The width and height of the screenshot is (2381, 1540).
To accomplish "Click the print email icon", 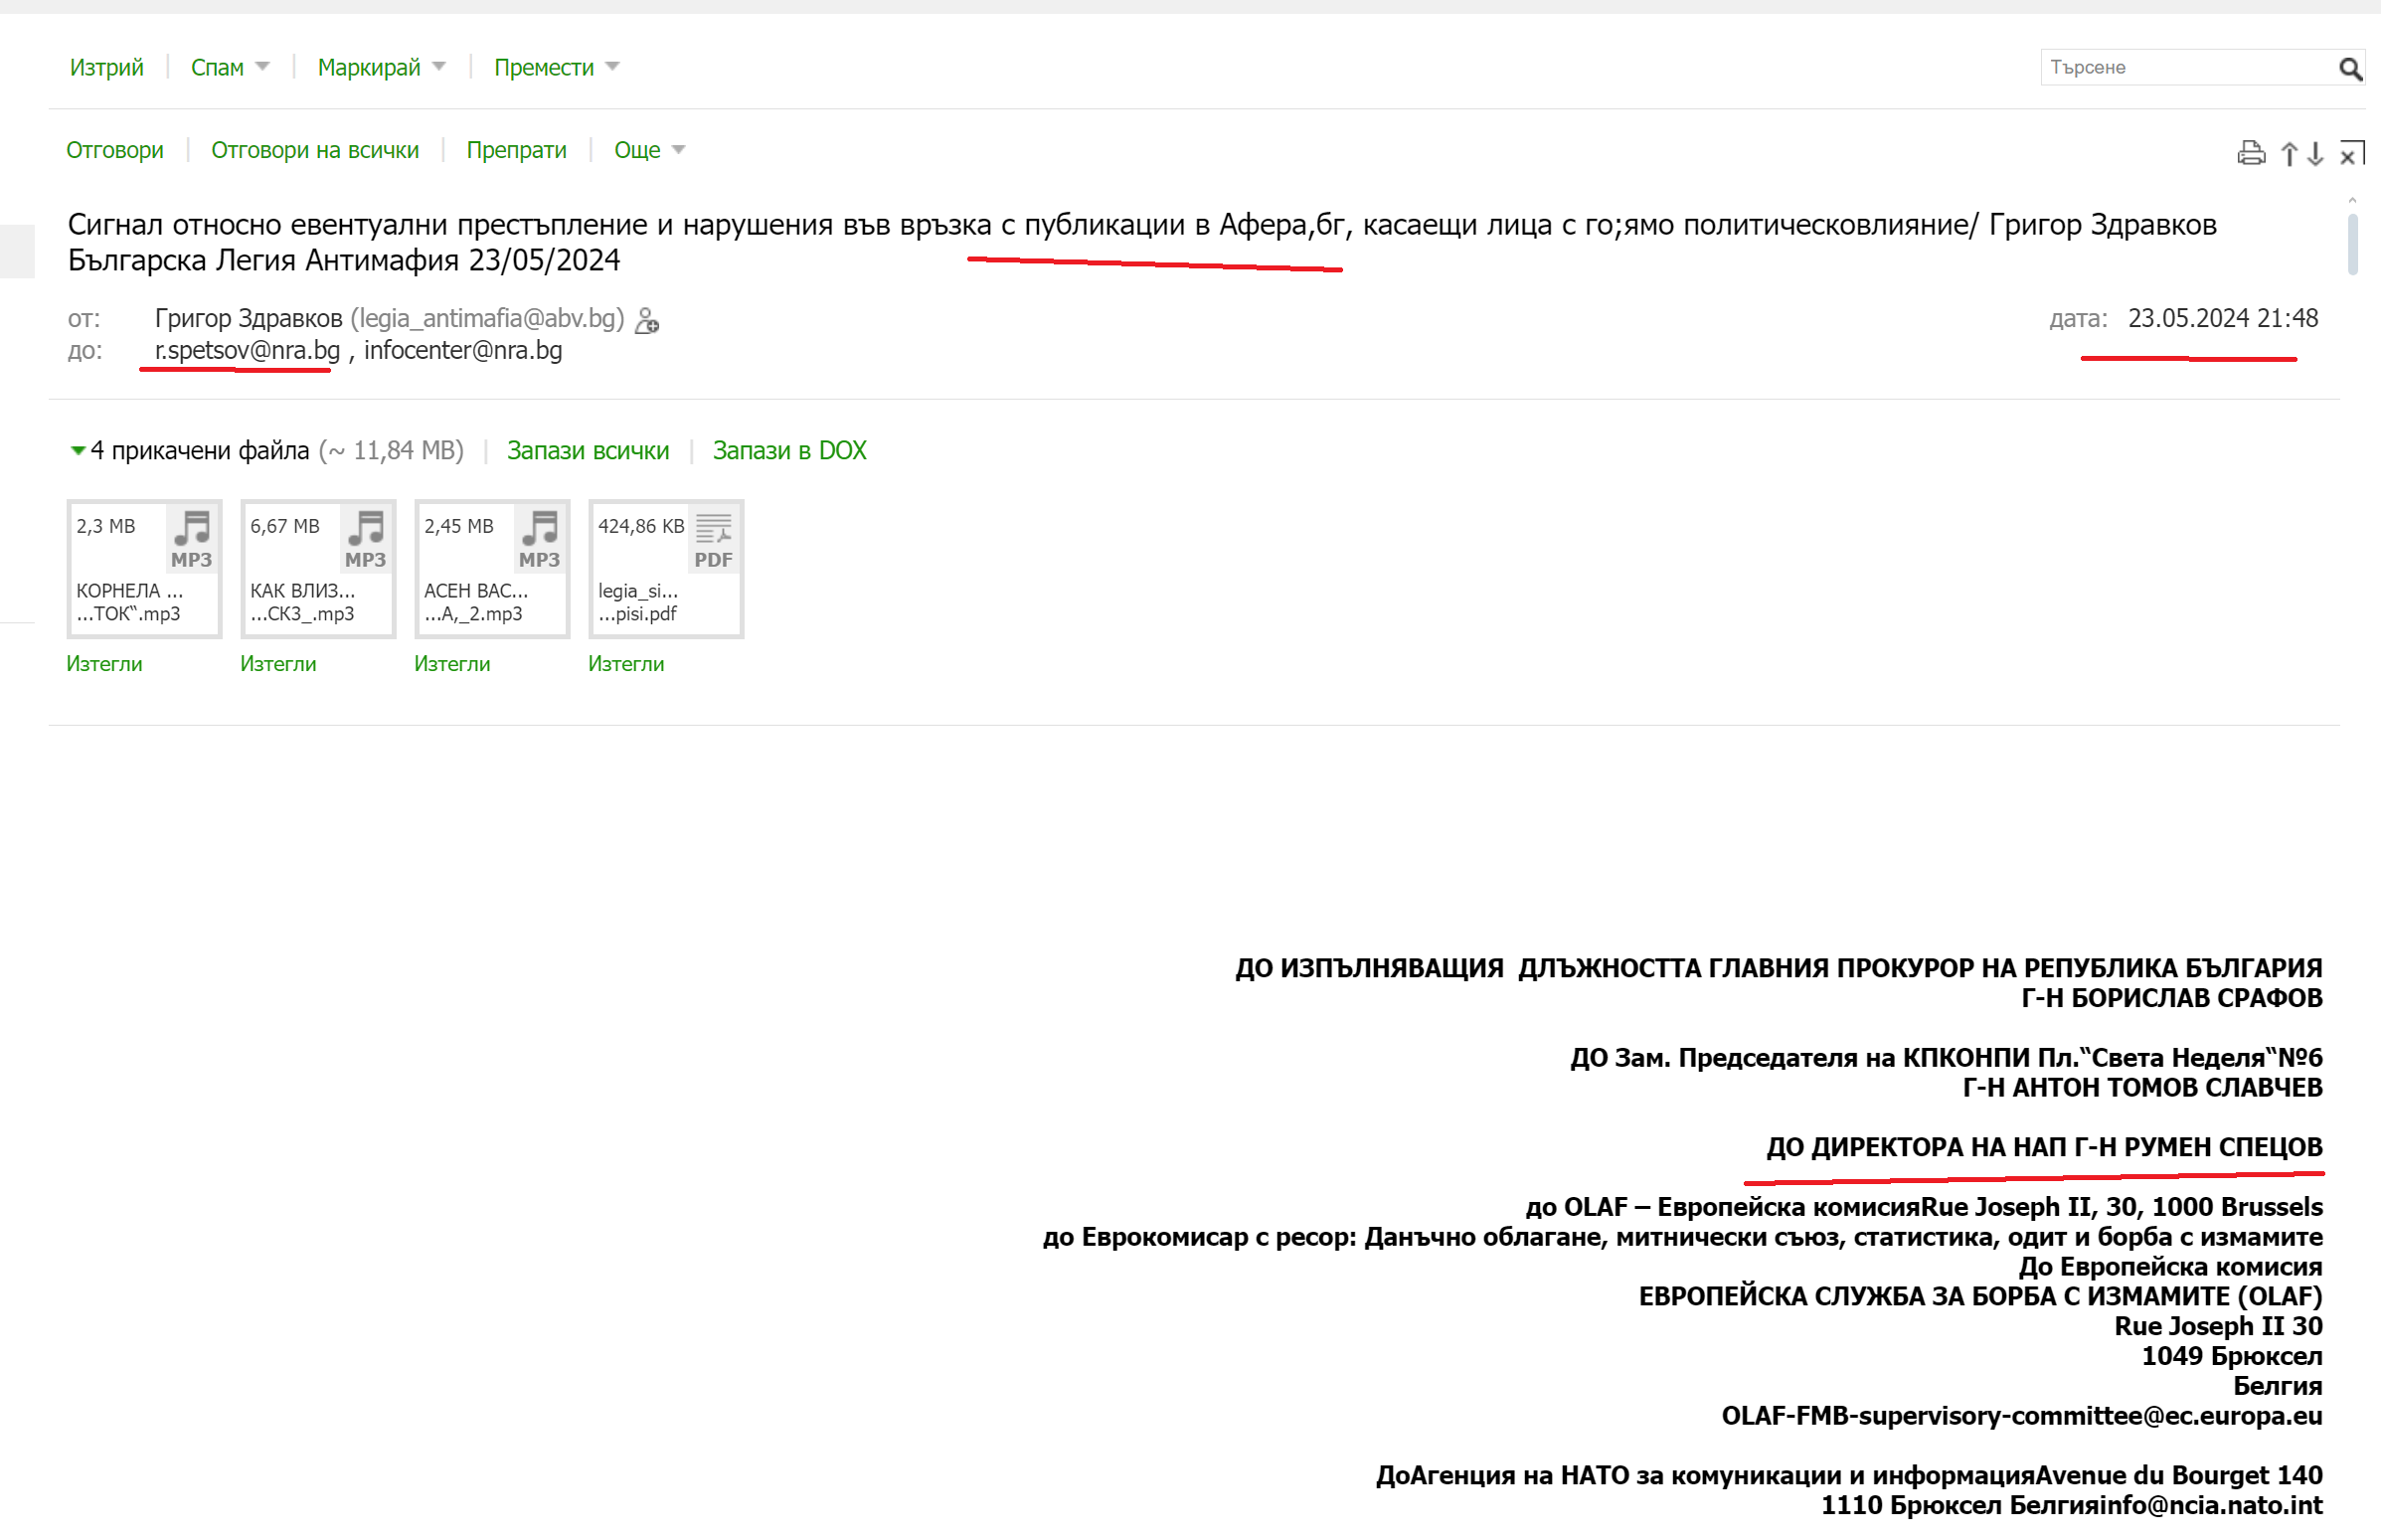I will coord(2250,153).
